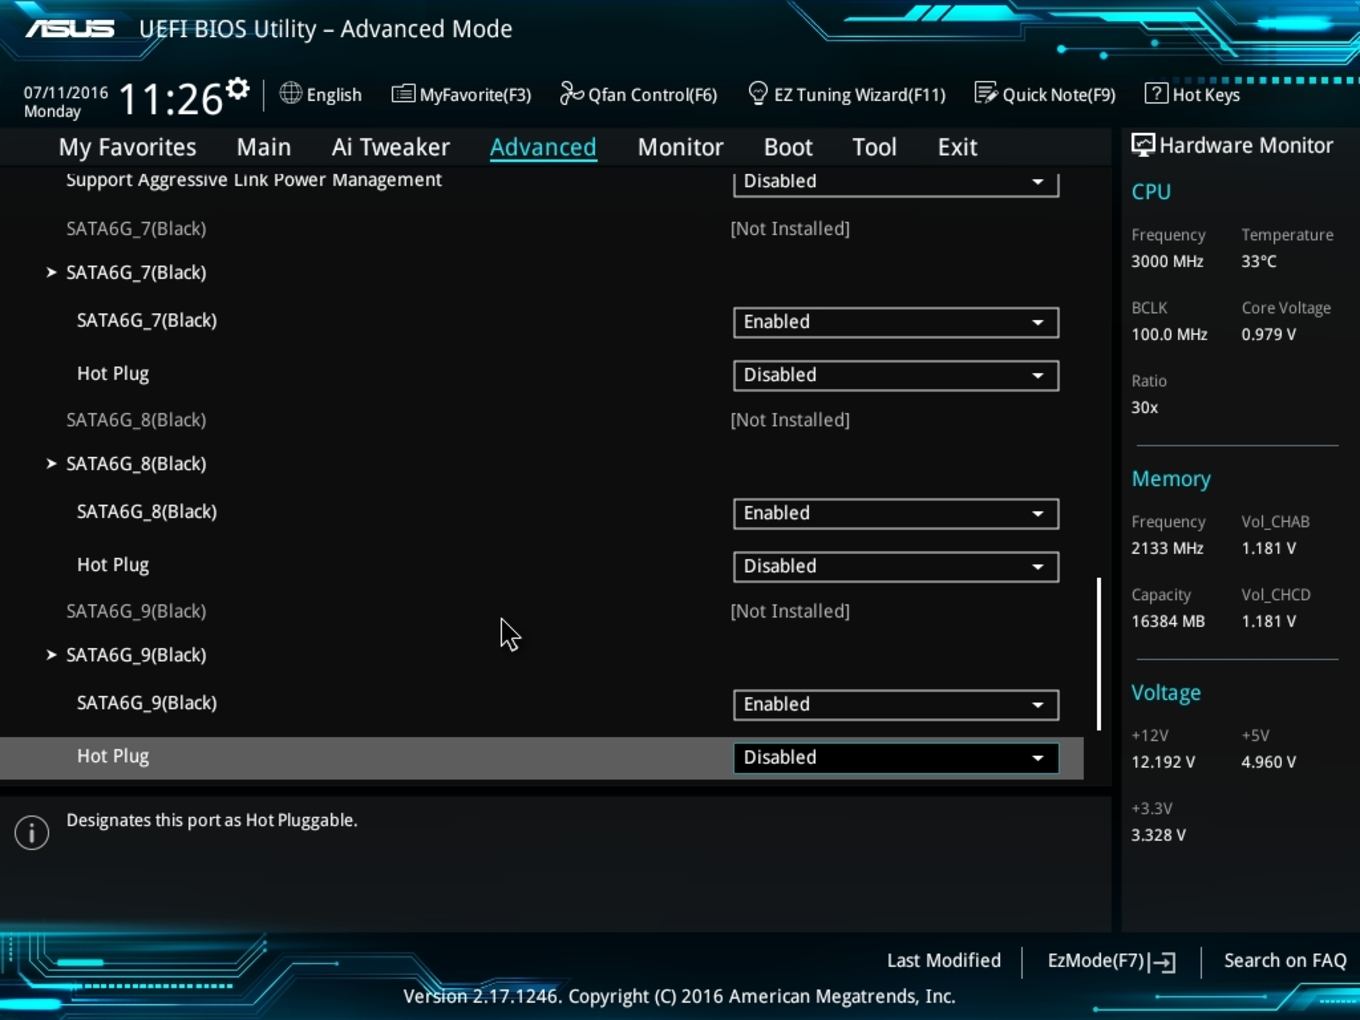Open Hot Plug dropdown under SATA6G_8
Viewport: 1360px width, 1020px height.
(896, 566)
